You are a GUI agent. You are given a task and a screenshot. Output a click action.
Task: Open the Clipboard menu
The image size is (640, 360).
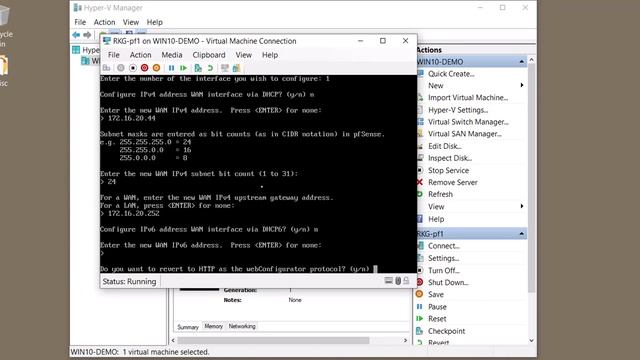(x=209, y=55)
